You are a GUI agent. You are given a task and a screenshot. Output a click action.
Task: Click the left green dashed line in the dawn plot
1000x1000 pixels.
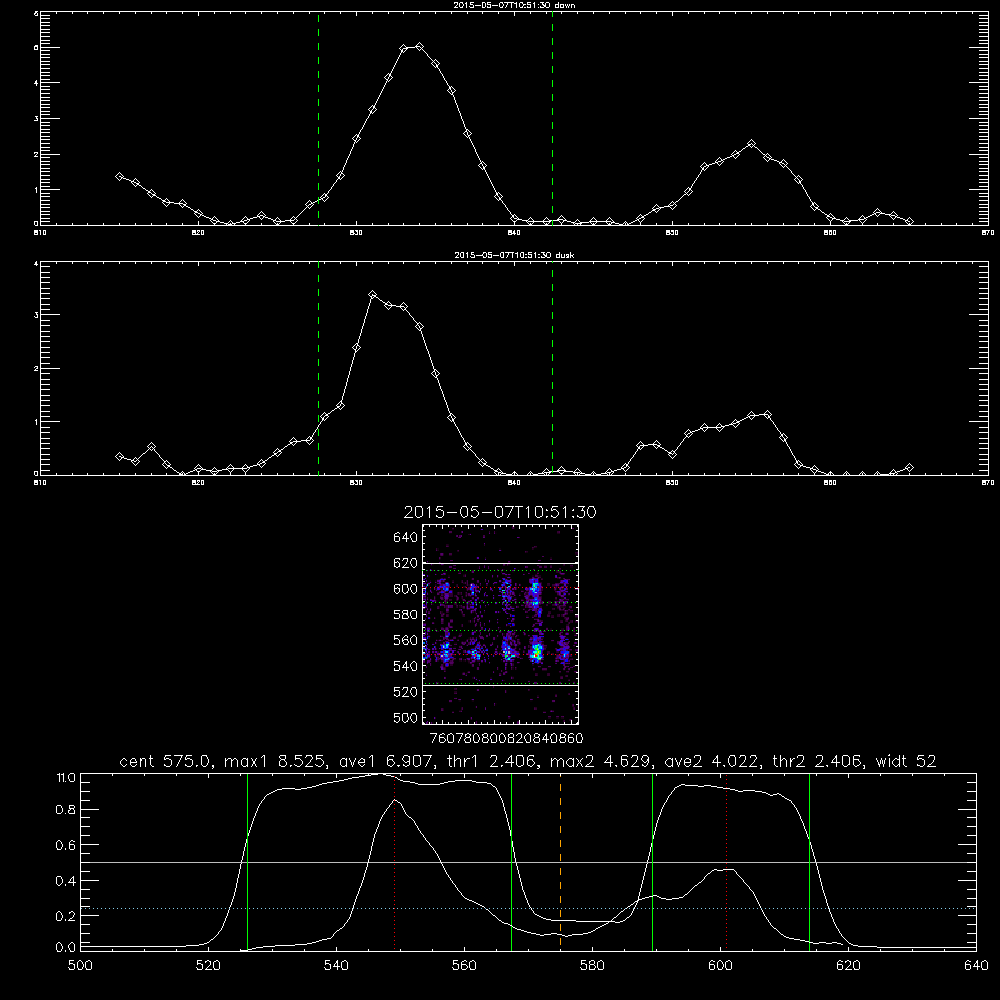pos(318,118)
